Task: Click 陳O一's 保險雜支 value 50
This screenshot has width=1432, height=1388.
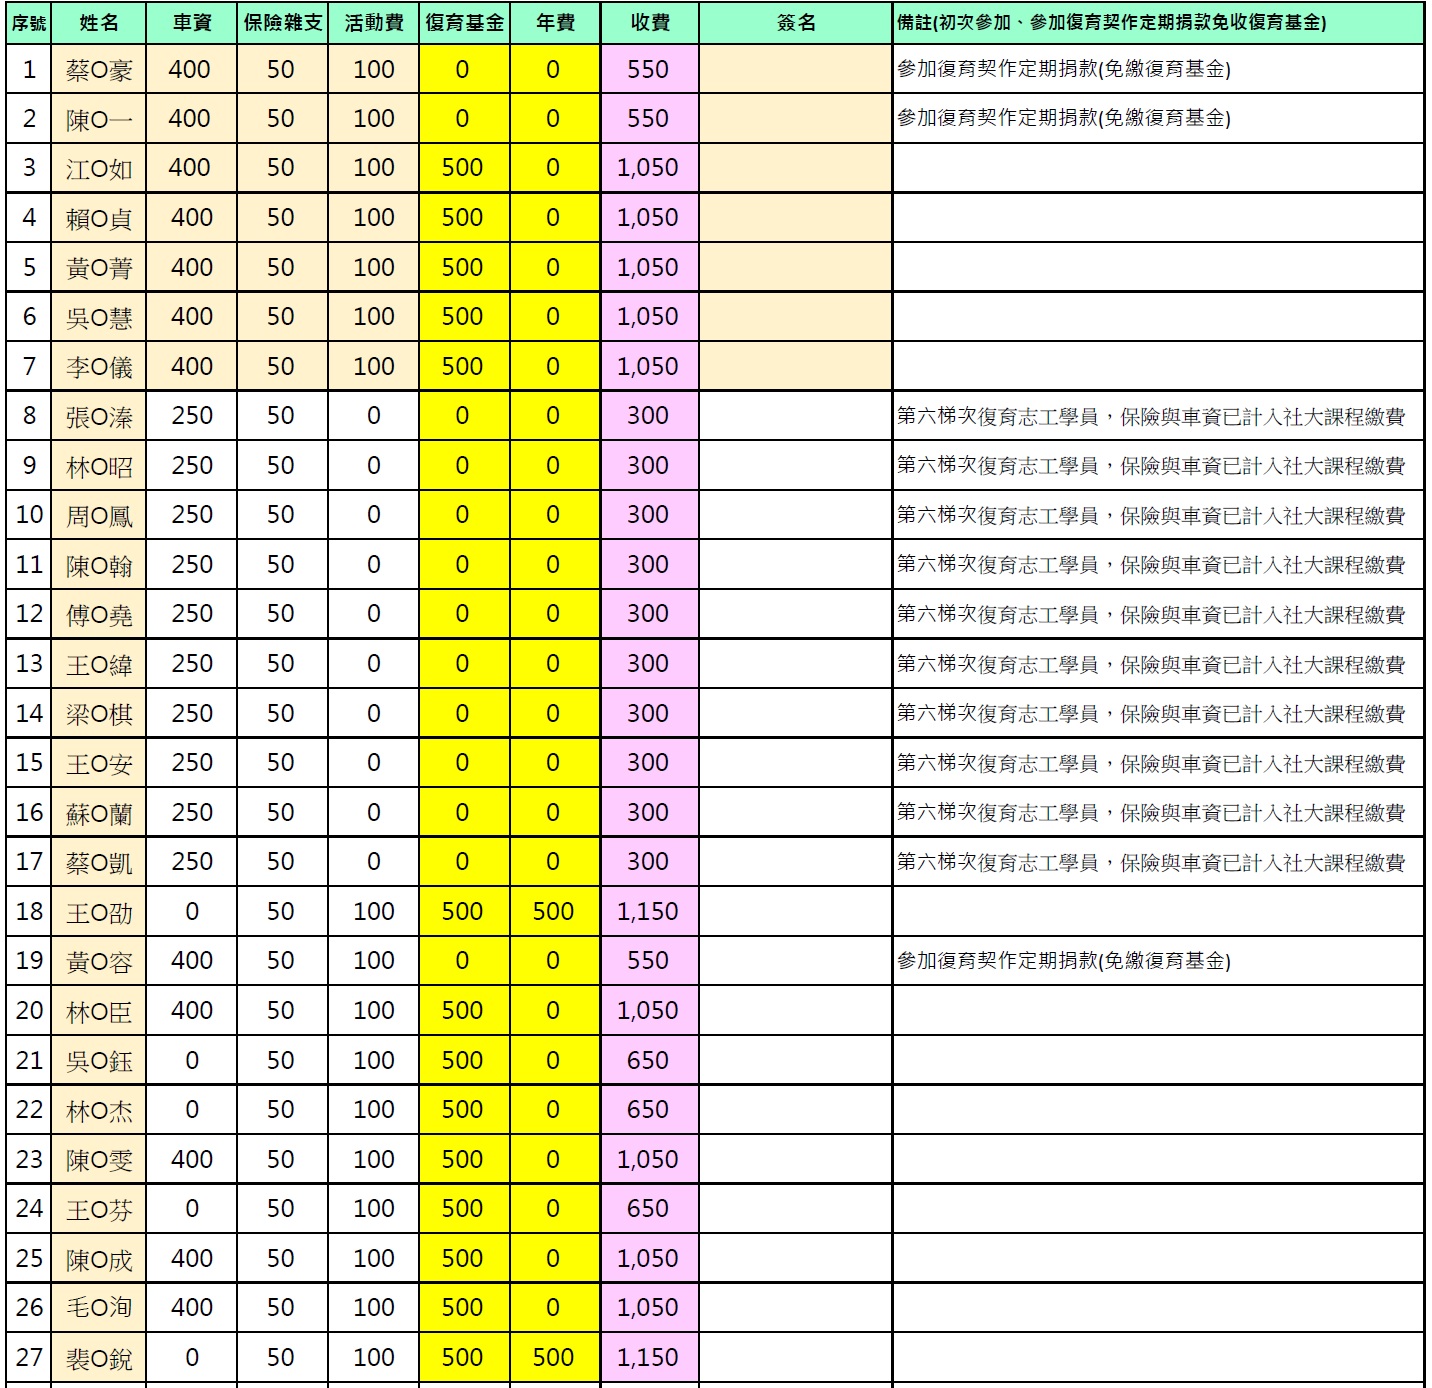Action: pyautogui.click(x=283, y=119)
